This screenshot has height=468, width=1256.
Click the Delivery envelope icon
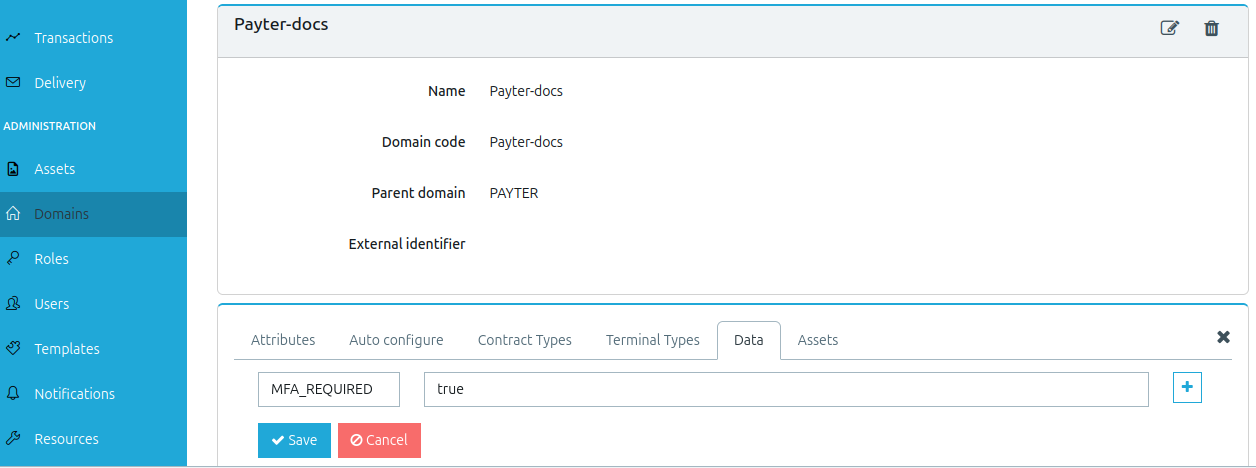point(13,83)
